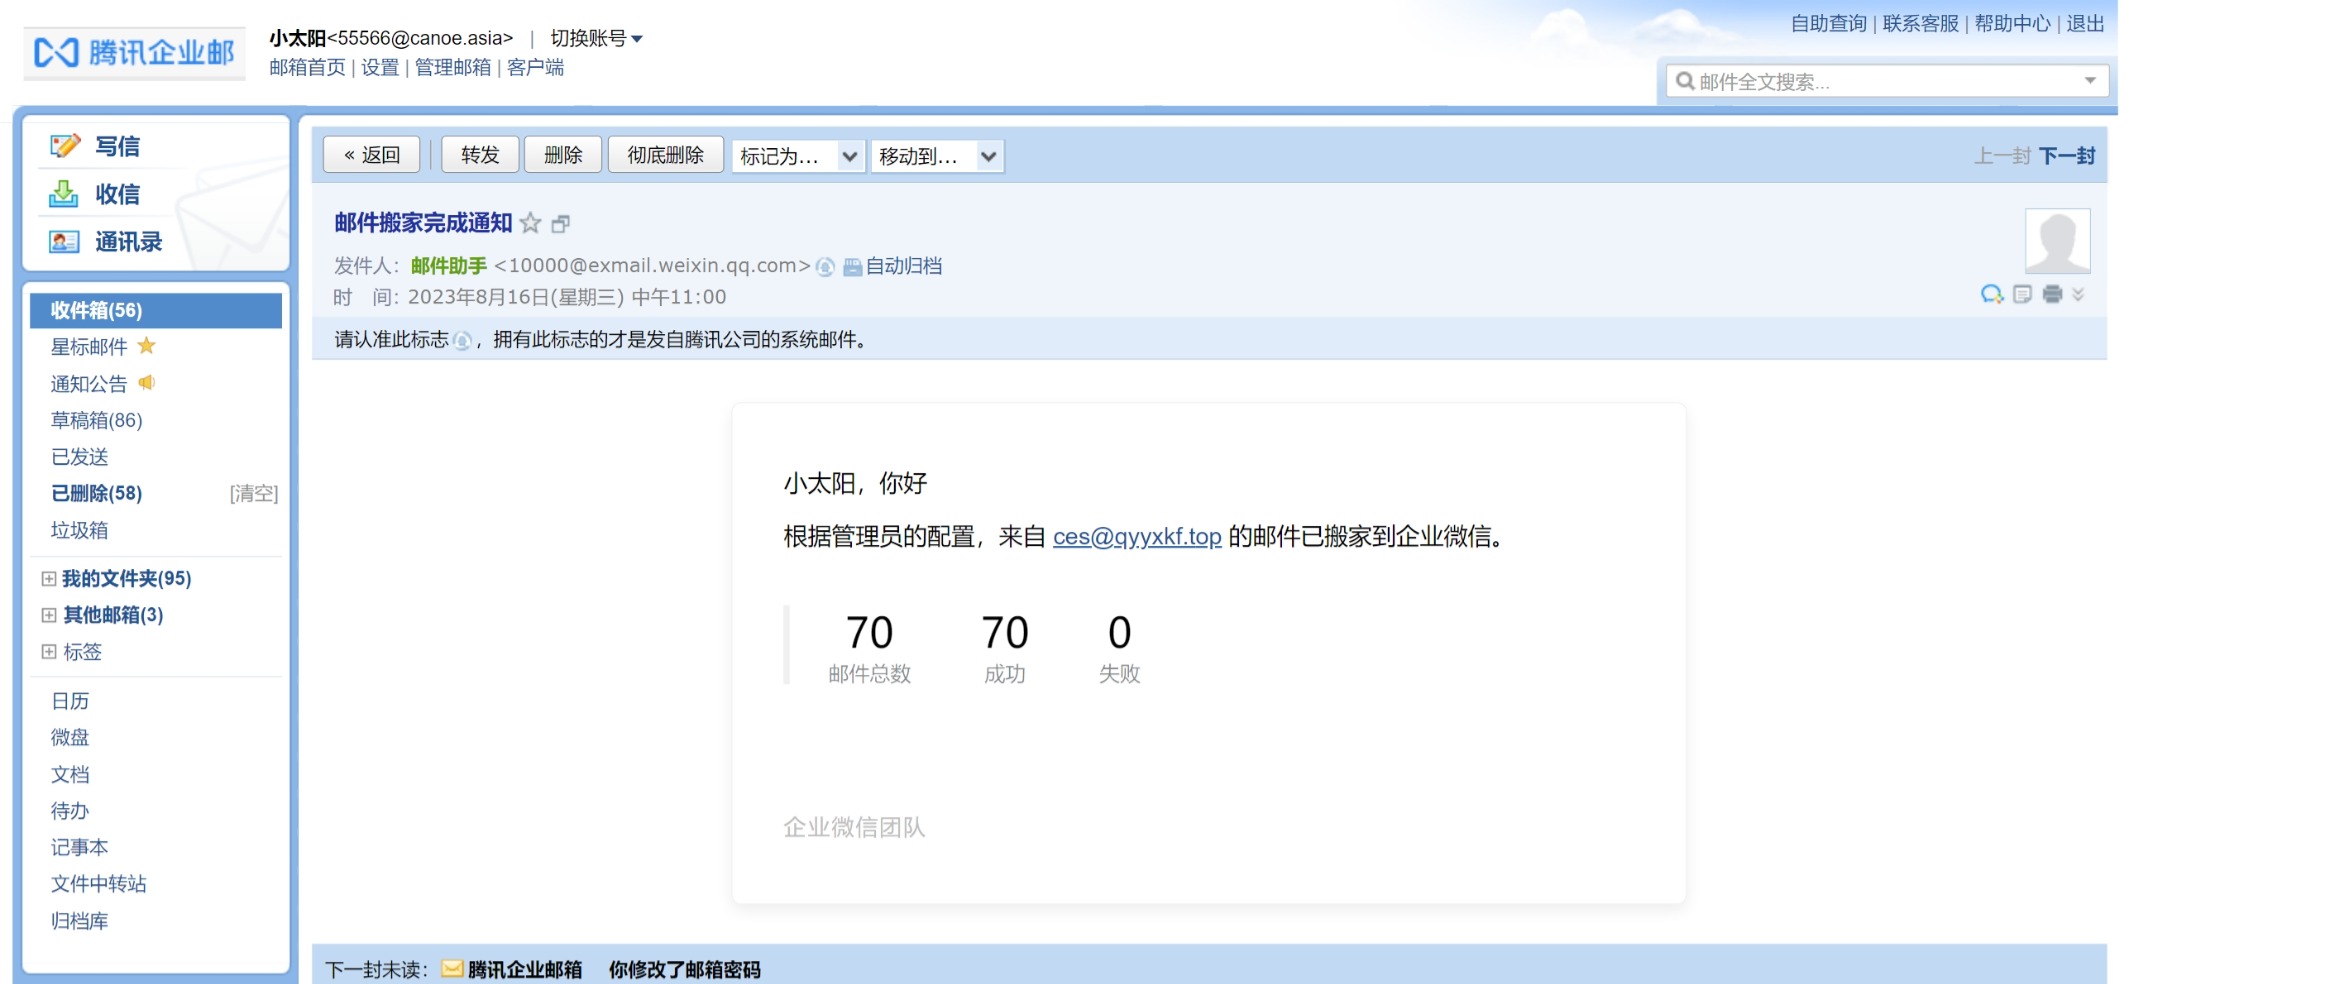
Task: Click 客户端 client link
Action: coord(535,67)
